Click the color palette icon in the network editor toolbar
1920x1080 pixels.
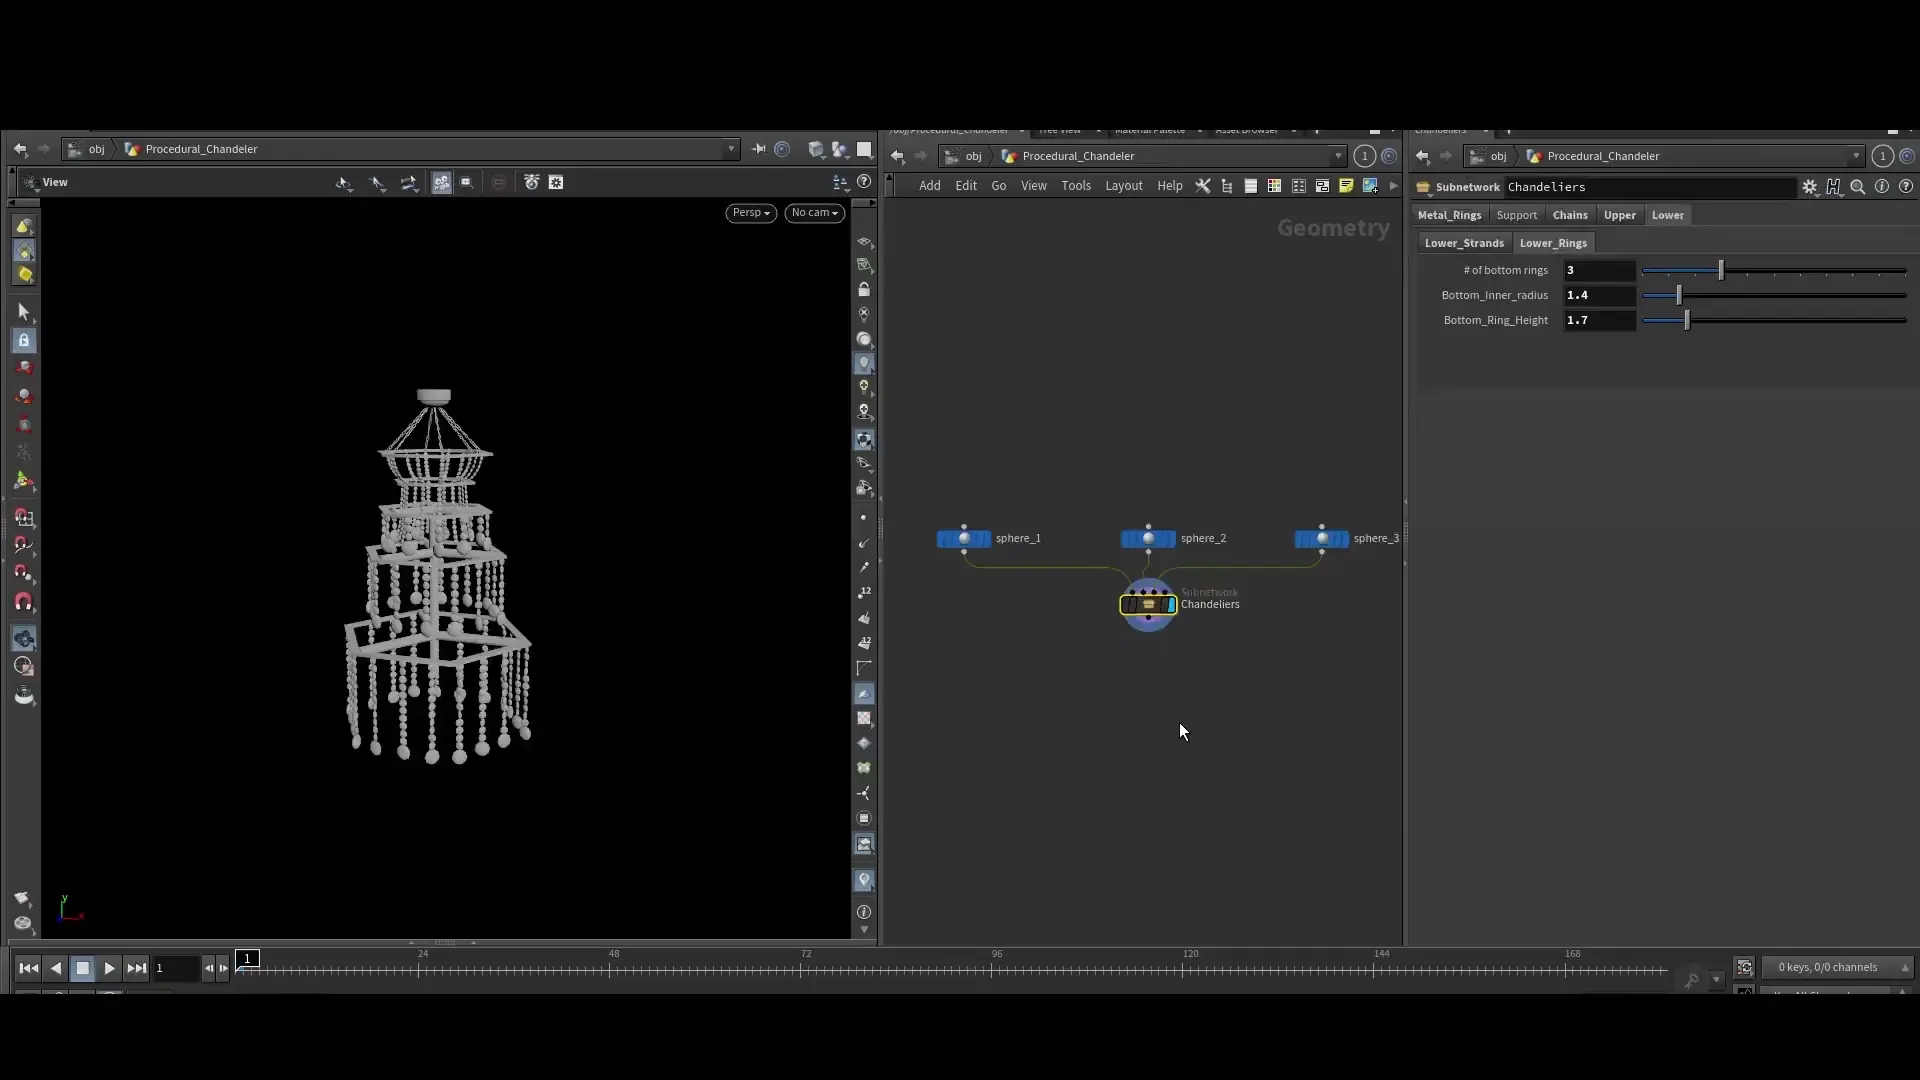pos(1274,187)
